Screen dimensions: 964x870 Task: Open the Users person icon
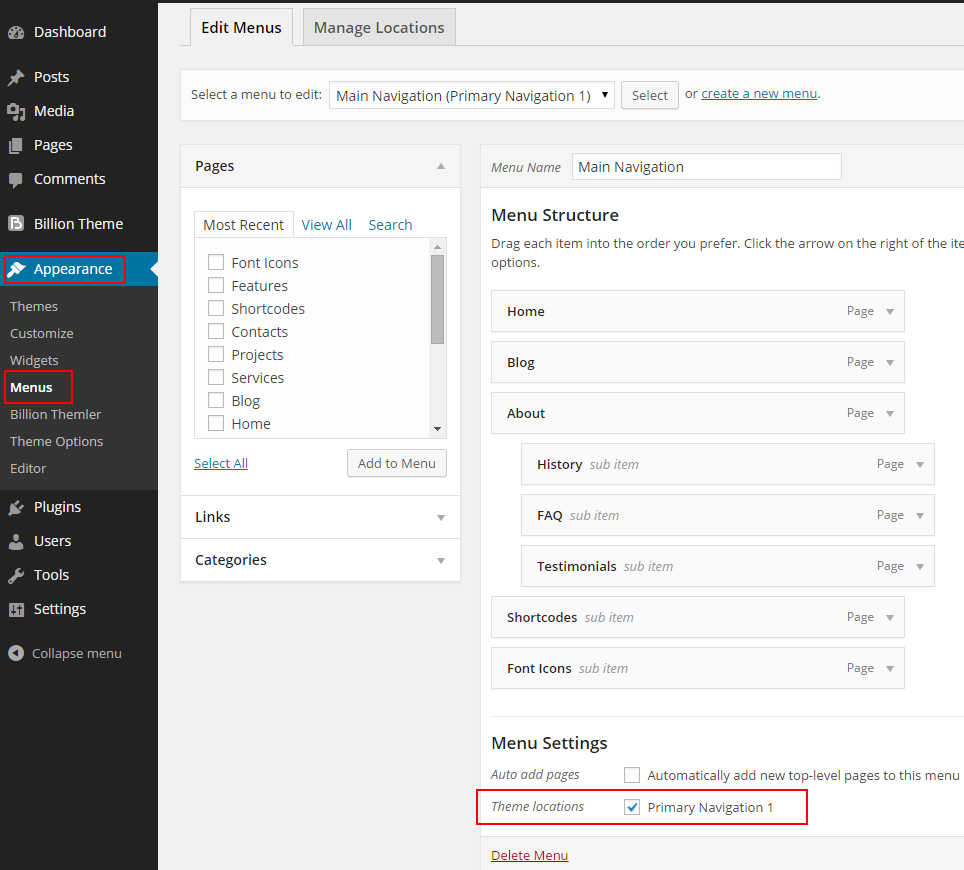pyautogui.click(x=16, y=541)
